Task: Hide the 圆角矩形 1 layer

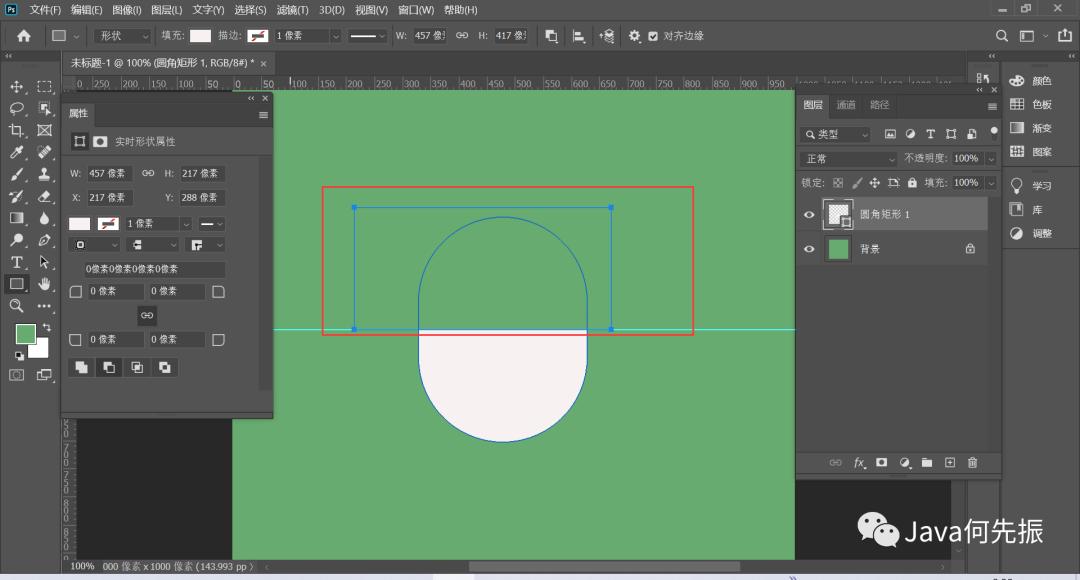Action: (x=809, y=214)
